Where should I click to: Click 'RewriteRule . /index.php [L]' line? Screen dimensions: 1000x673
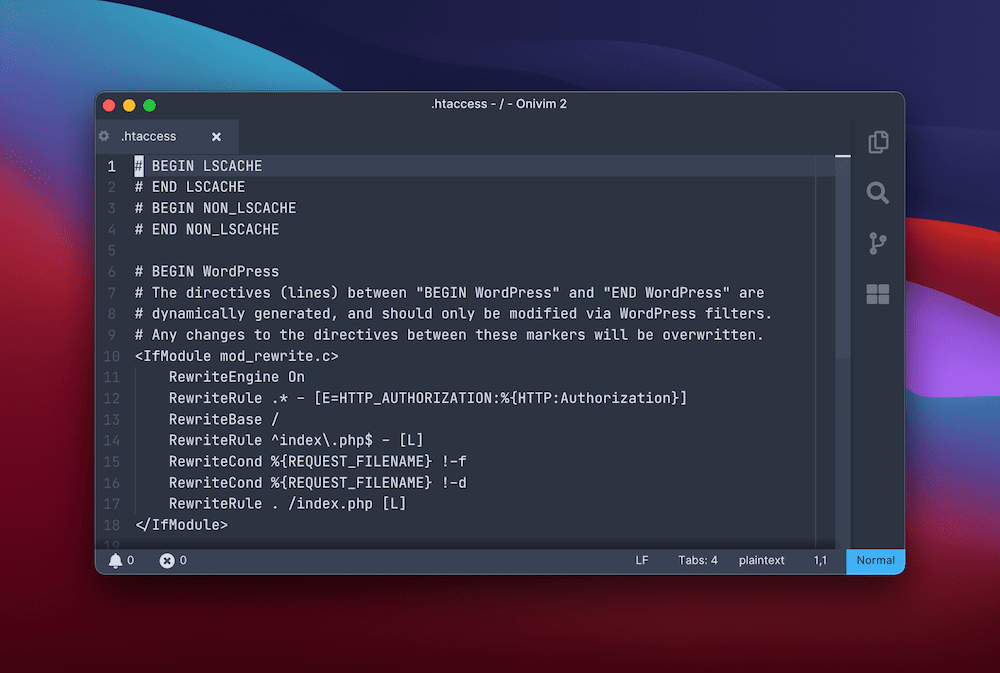click(288, 503)
